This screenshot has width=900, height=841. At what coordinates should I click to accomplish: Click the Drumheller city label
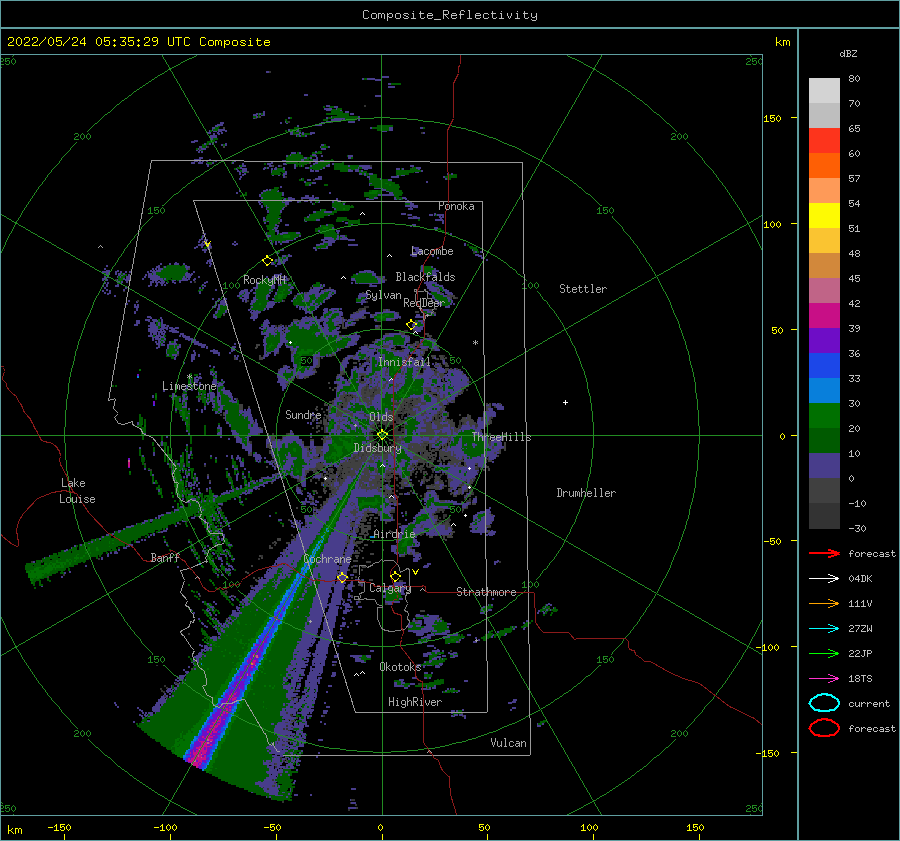click(x=586, y=493)
